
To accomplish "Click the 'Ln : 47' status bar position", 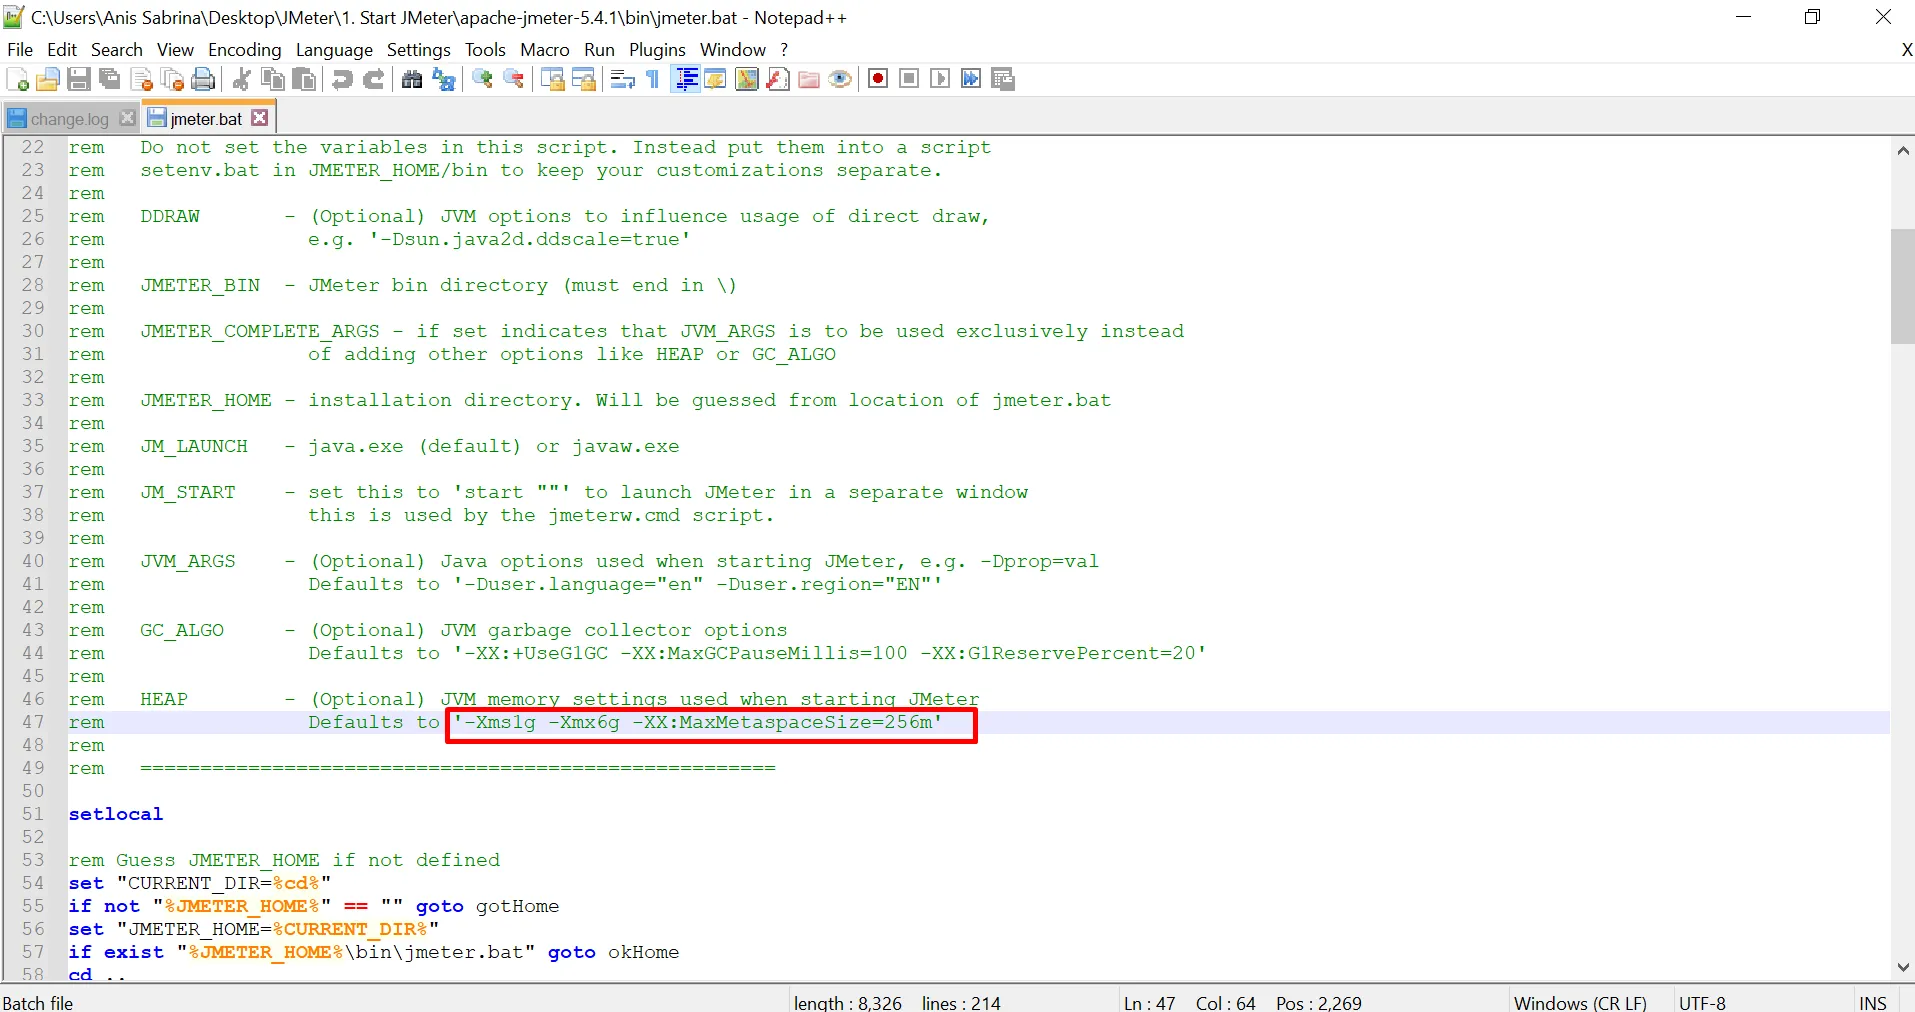I will click(1149, 1002).
